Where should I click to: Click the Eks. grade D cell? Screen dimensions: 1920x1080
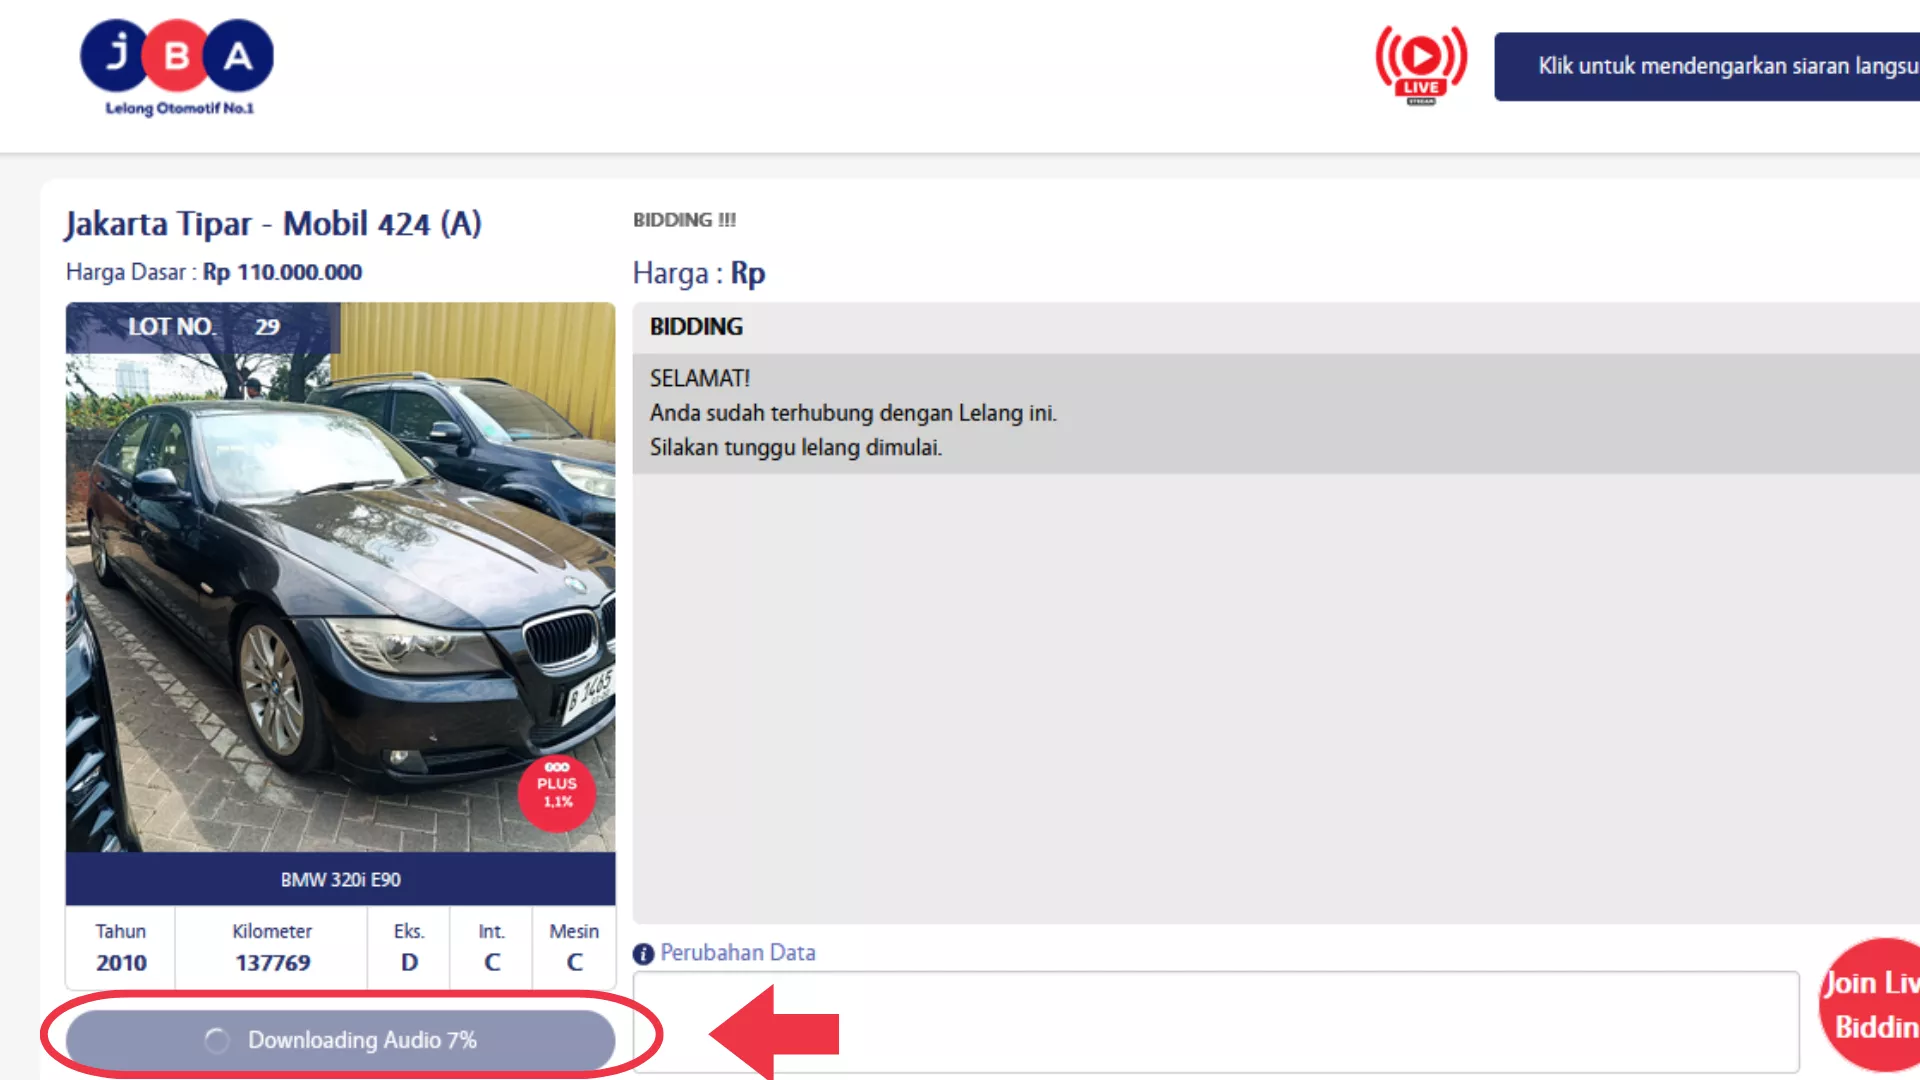click(409, 947)
